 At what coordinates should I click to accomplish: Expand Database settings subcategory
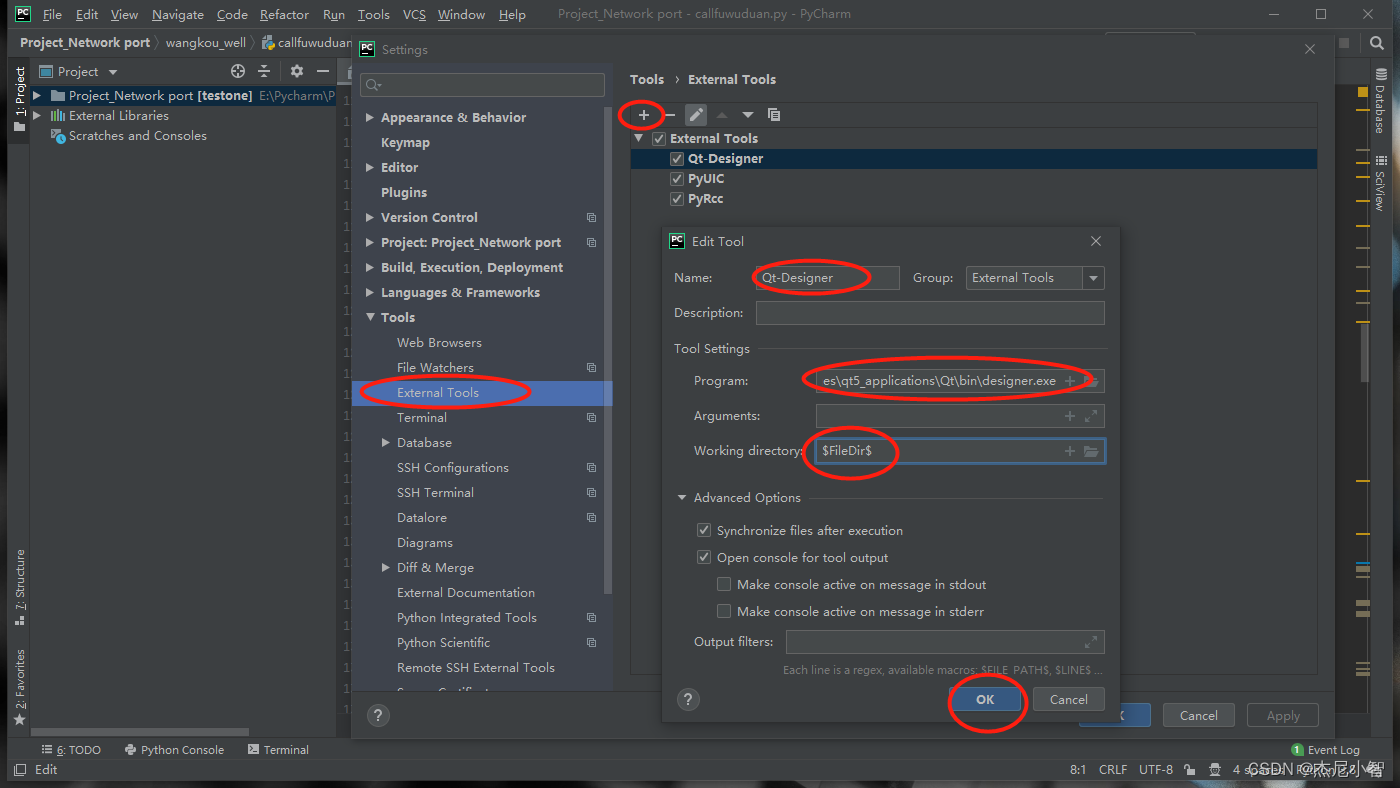386,443
